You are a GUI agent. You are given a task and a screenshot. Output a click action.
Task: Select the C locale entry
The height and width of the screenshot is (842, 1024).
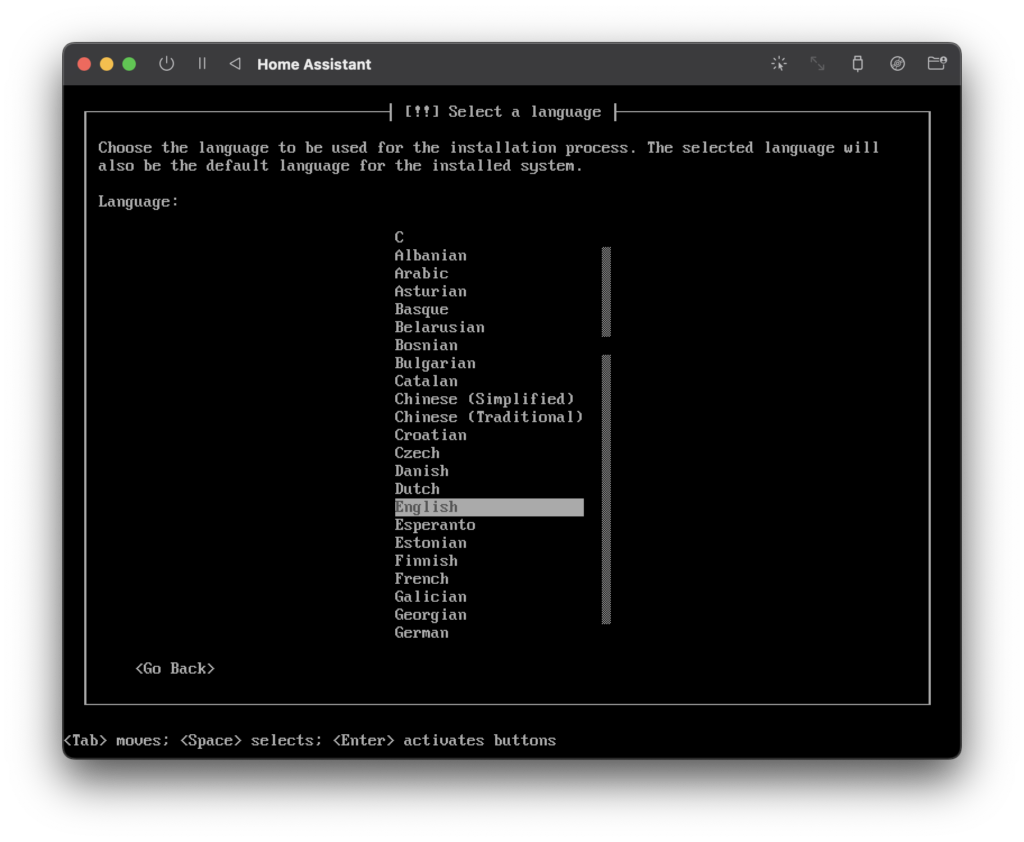pos(399,237)
